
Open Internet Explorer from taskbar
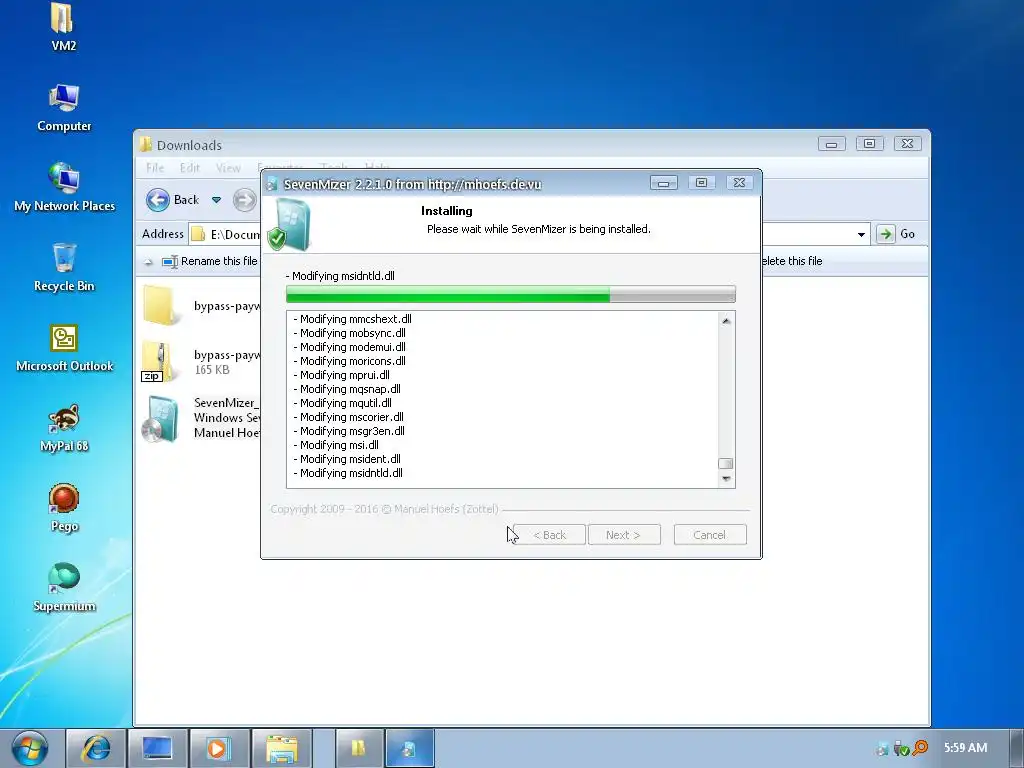pos(96,748)
